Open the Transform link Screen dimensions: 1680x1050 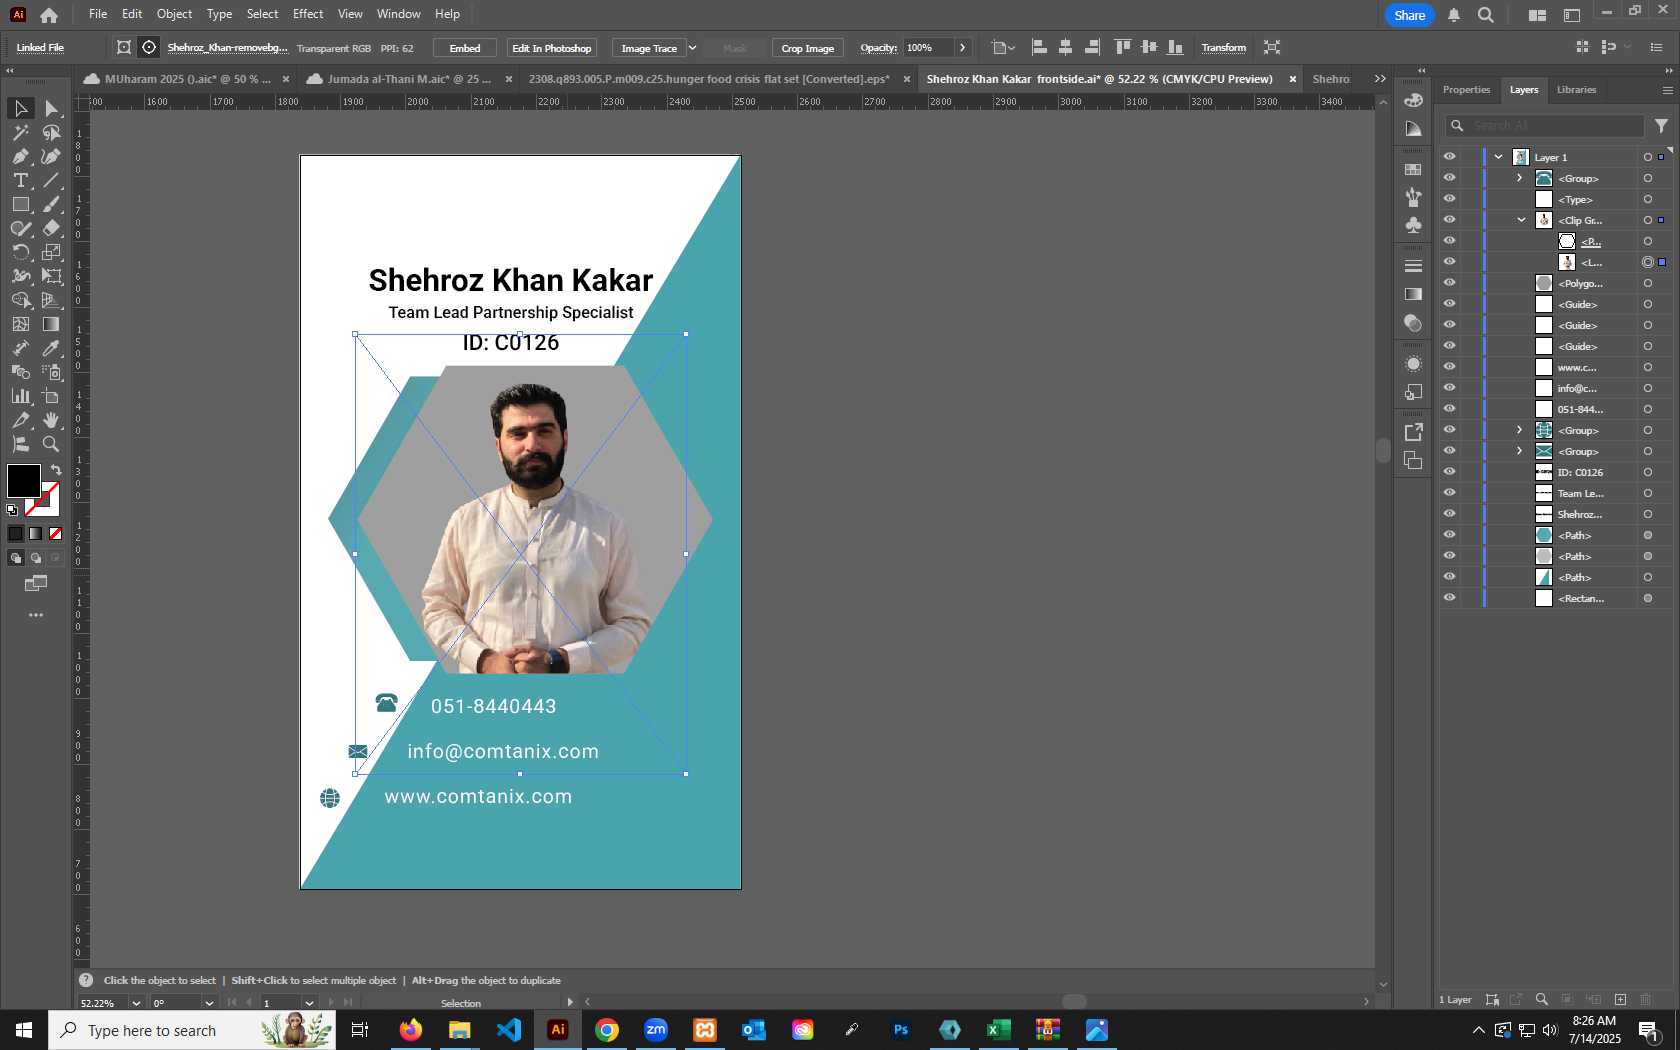(1223, 48)
